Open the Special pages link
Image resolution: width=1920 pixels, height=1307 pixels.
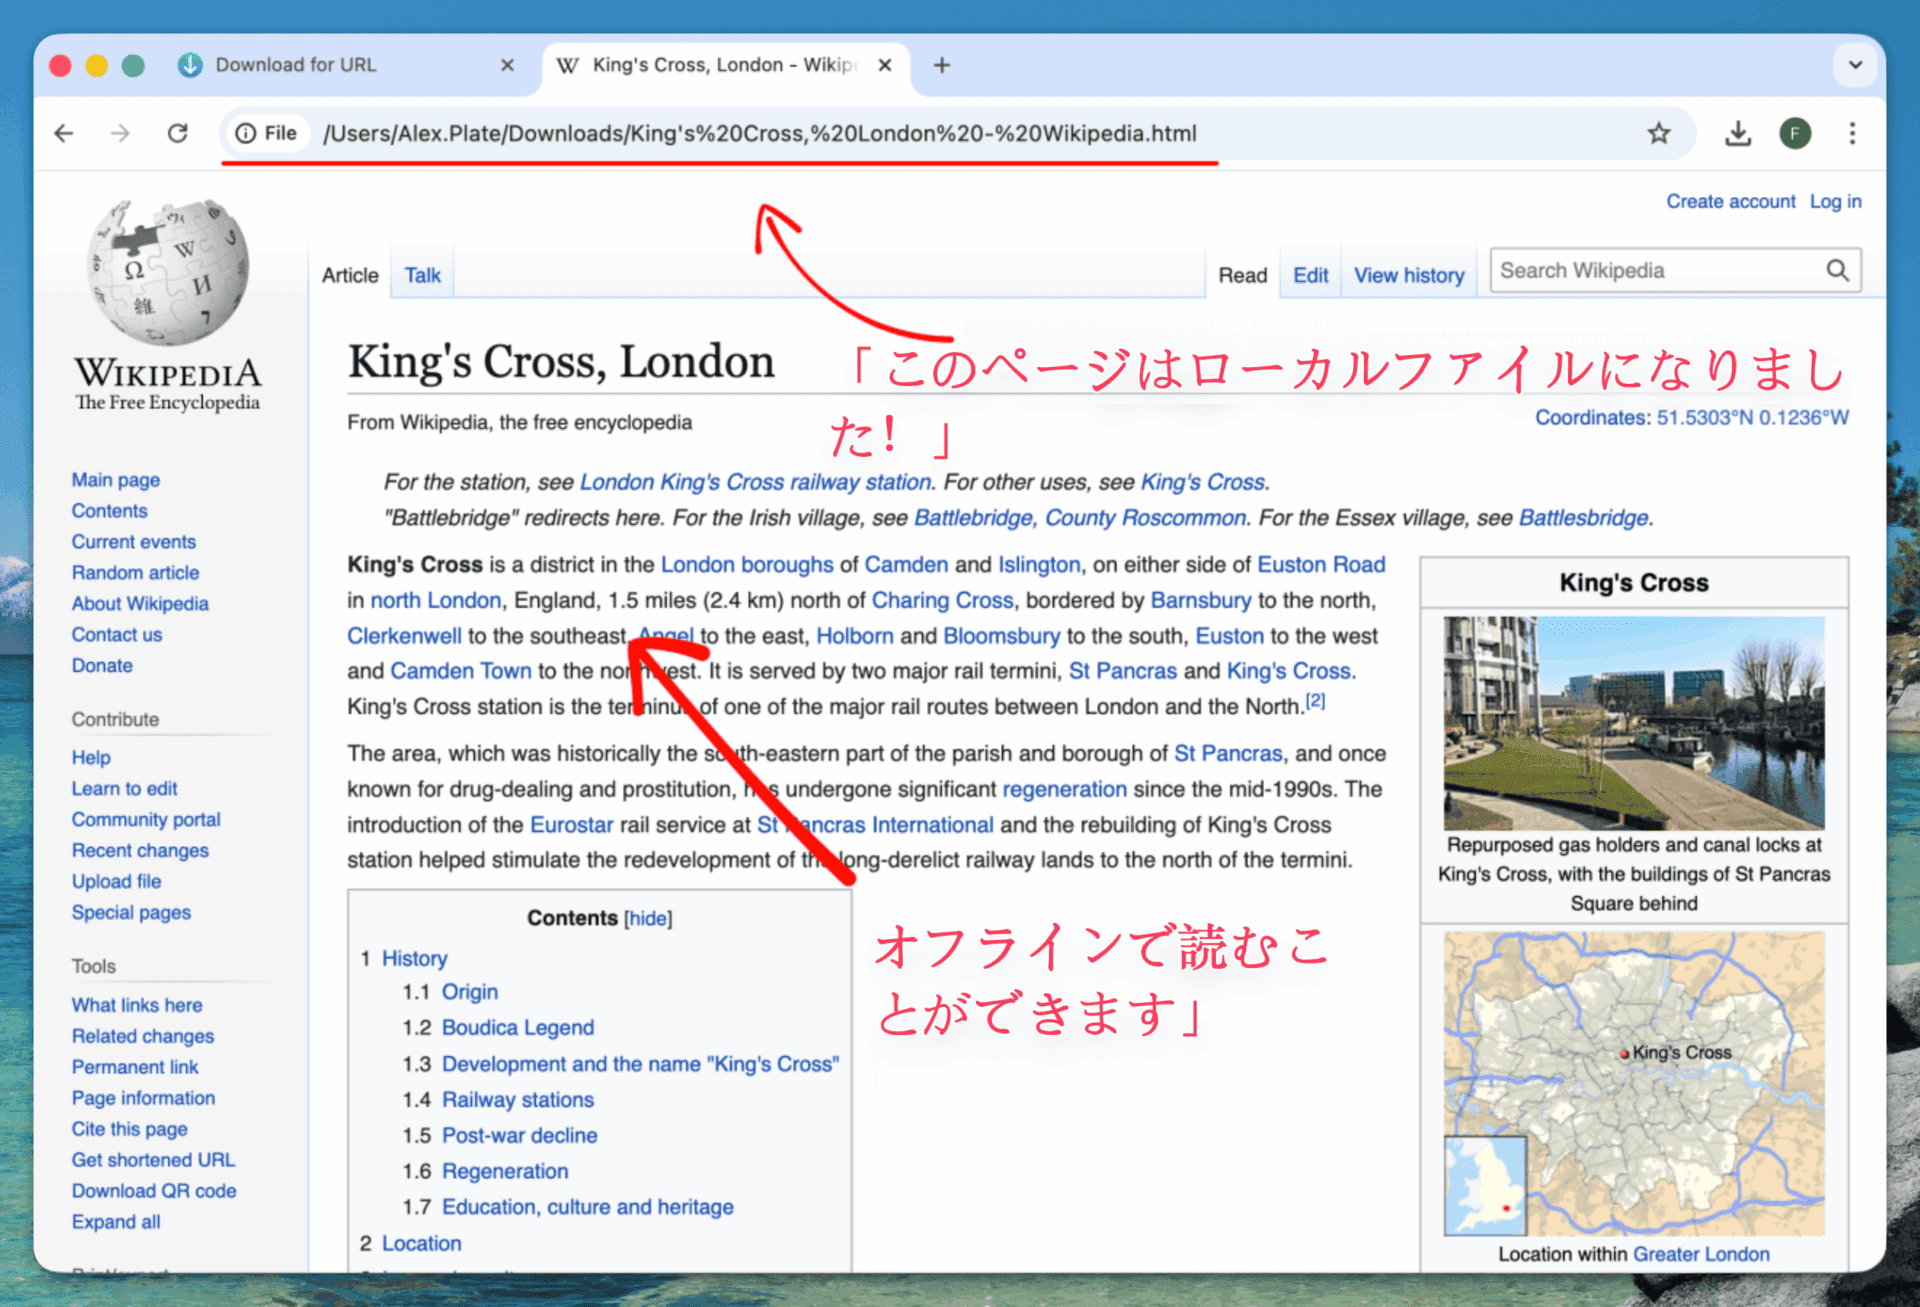pos(131,913)
